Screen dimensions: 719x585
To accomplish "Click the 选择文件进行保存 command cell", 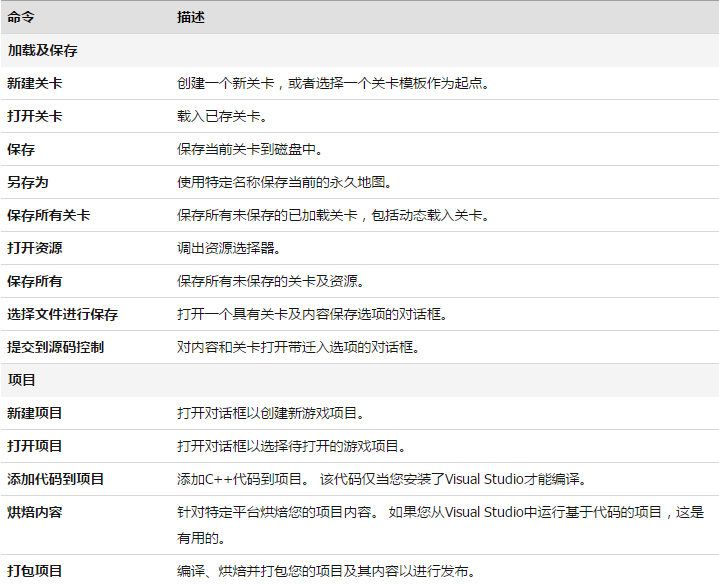I will [63, 315].
